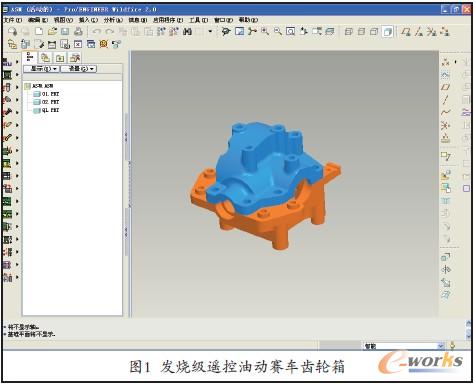Viewport: 473px width, 384px height.
Task: Click the Find binoculars icon
Action: point(187,31)
